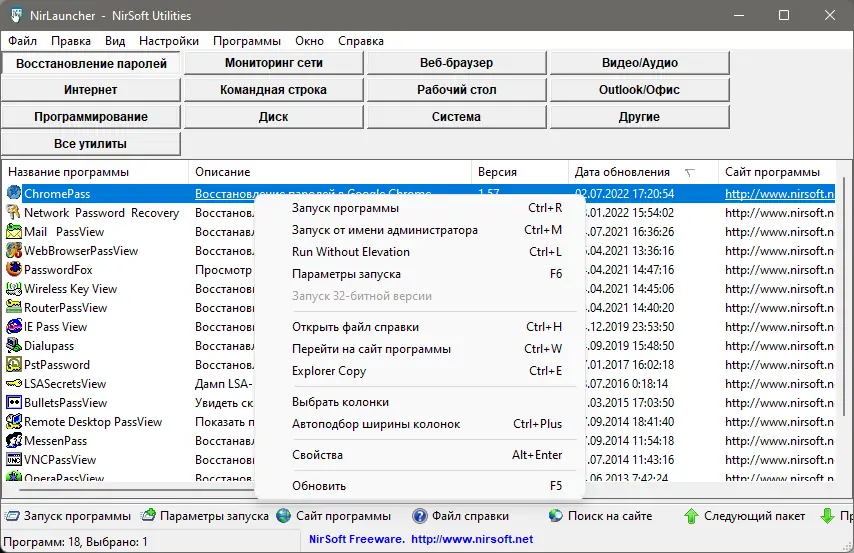Viewport: 854px width, 553px height.
Task: Open the Outlook/Офис category
Action: [639, 90]
